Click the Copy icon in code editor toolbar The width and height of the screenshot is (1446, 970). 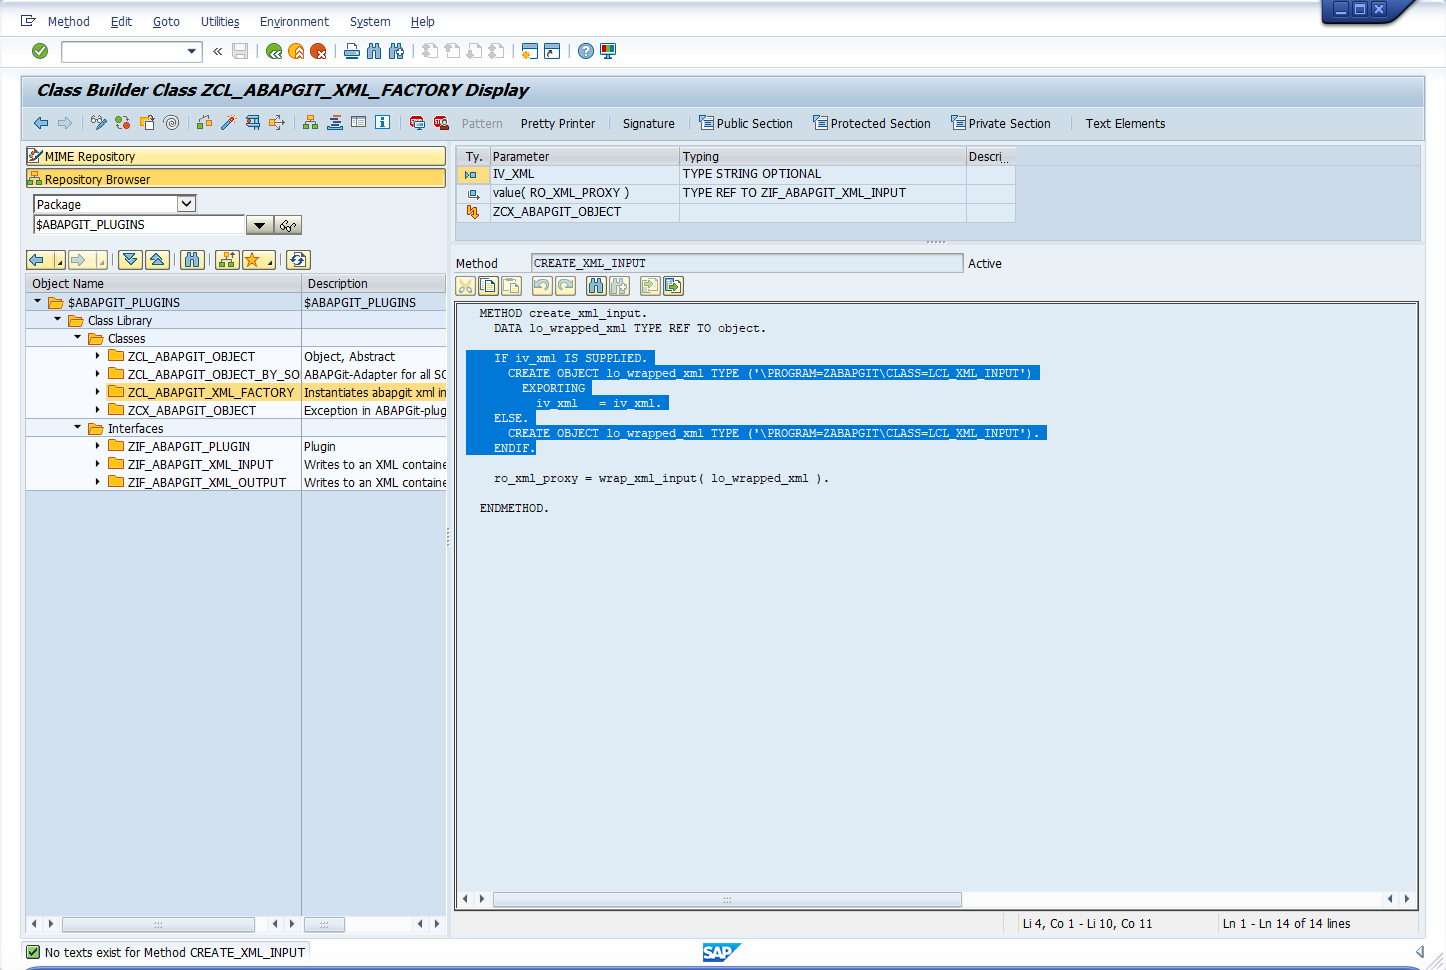coord(489,286)
